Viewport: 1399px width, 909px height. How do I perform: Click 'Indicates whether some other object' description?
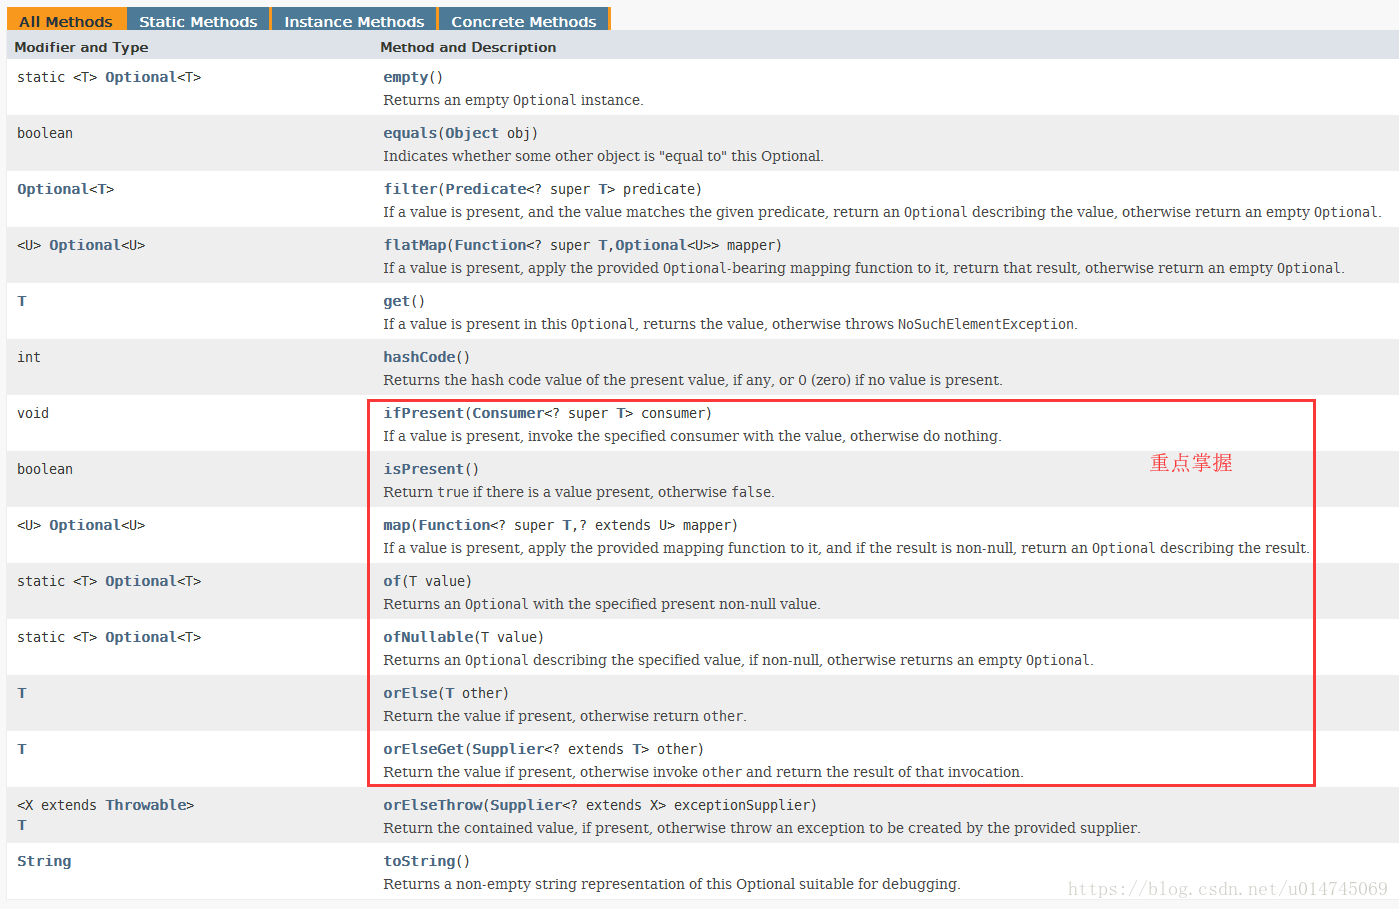click(603, 156)
